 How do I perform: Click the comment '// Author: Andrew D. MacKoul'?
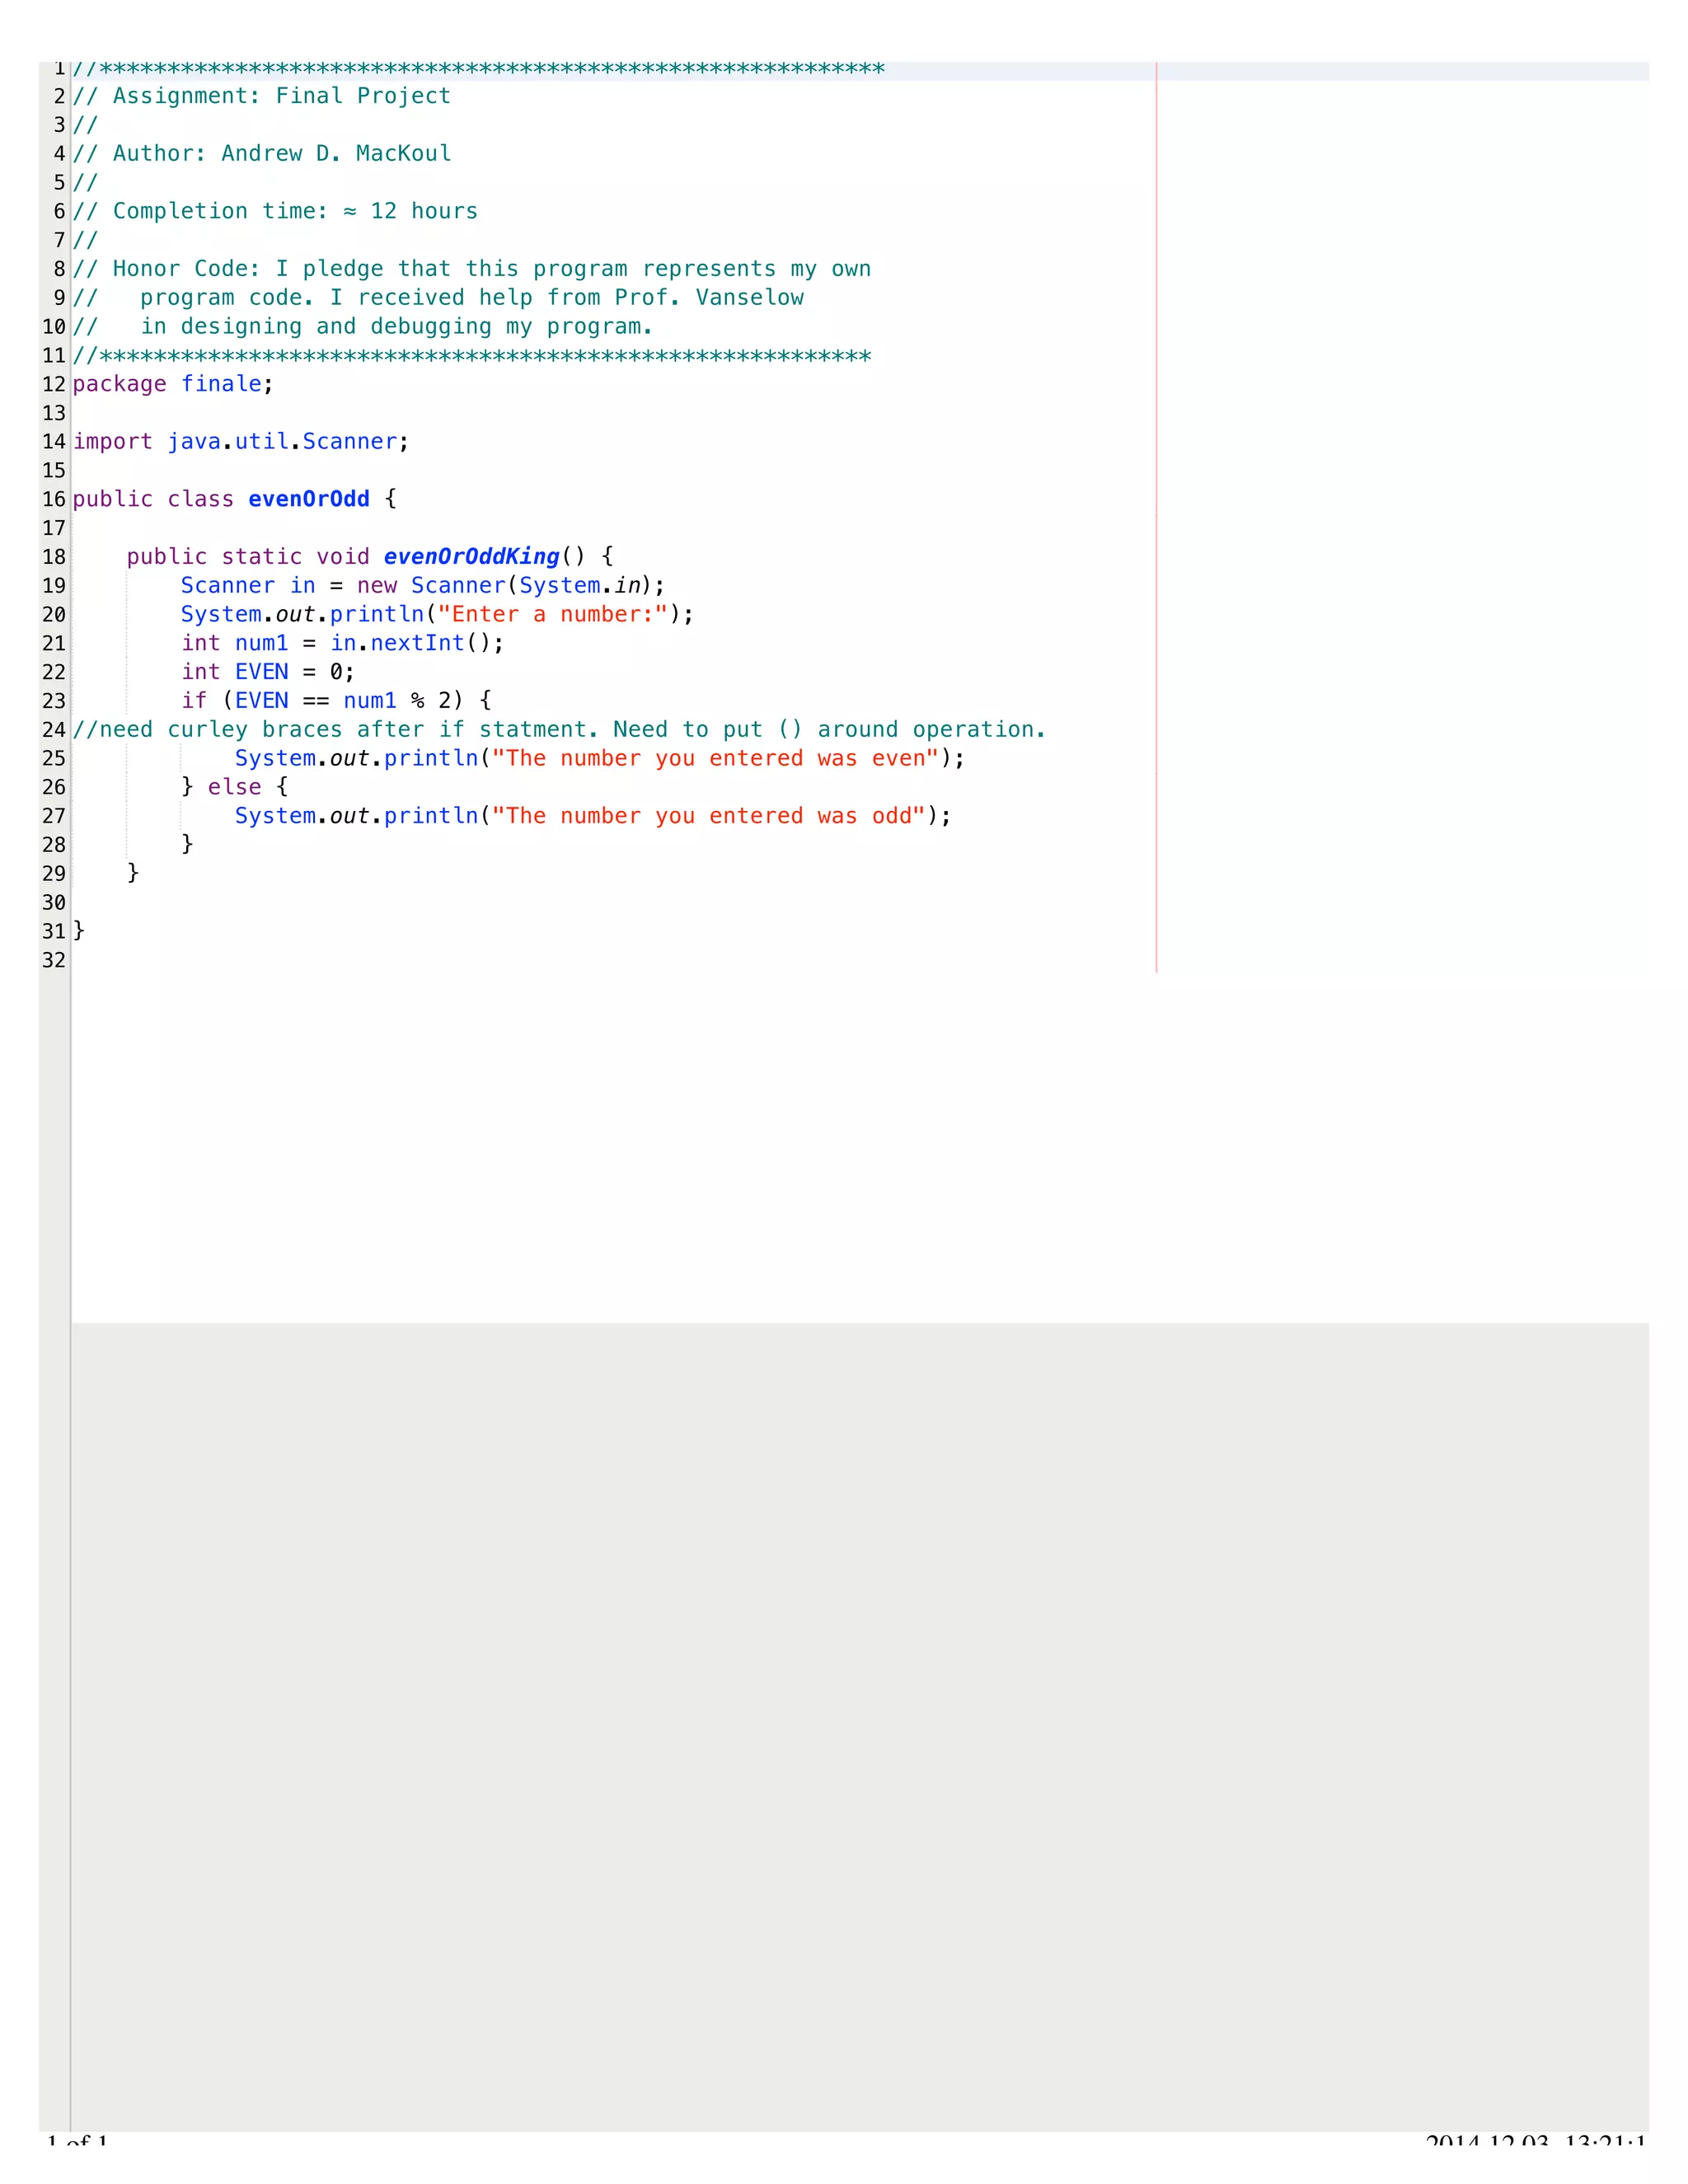[x=262, y=153]
